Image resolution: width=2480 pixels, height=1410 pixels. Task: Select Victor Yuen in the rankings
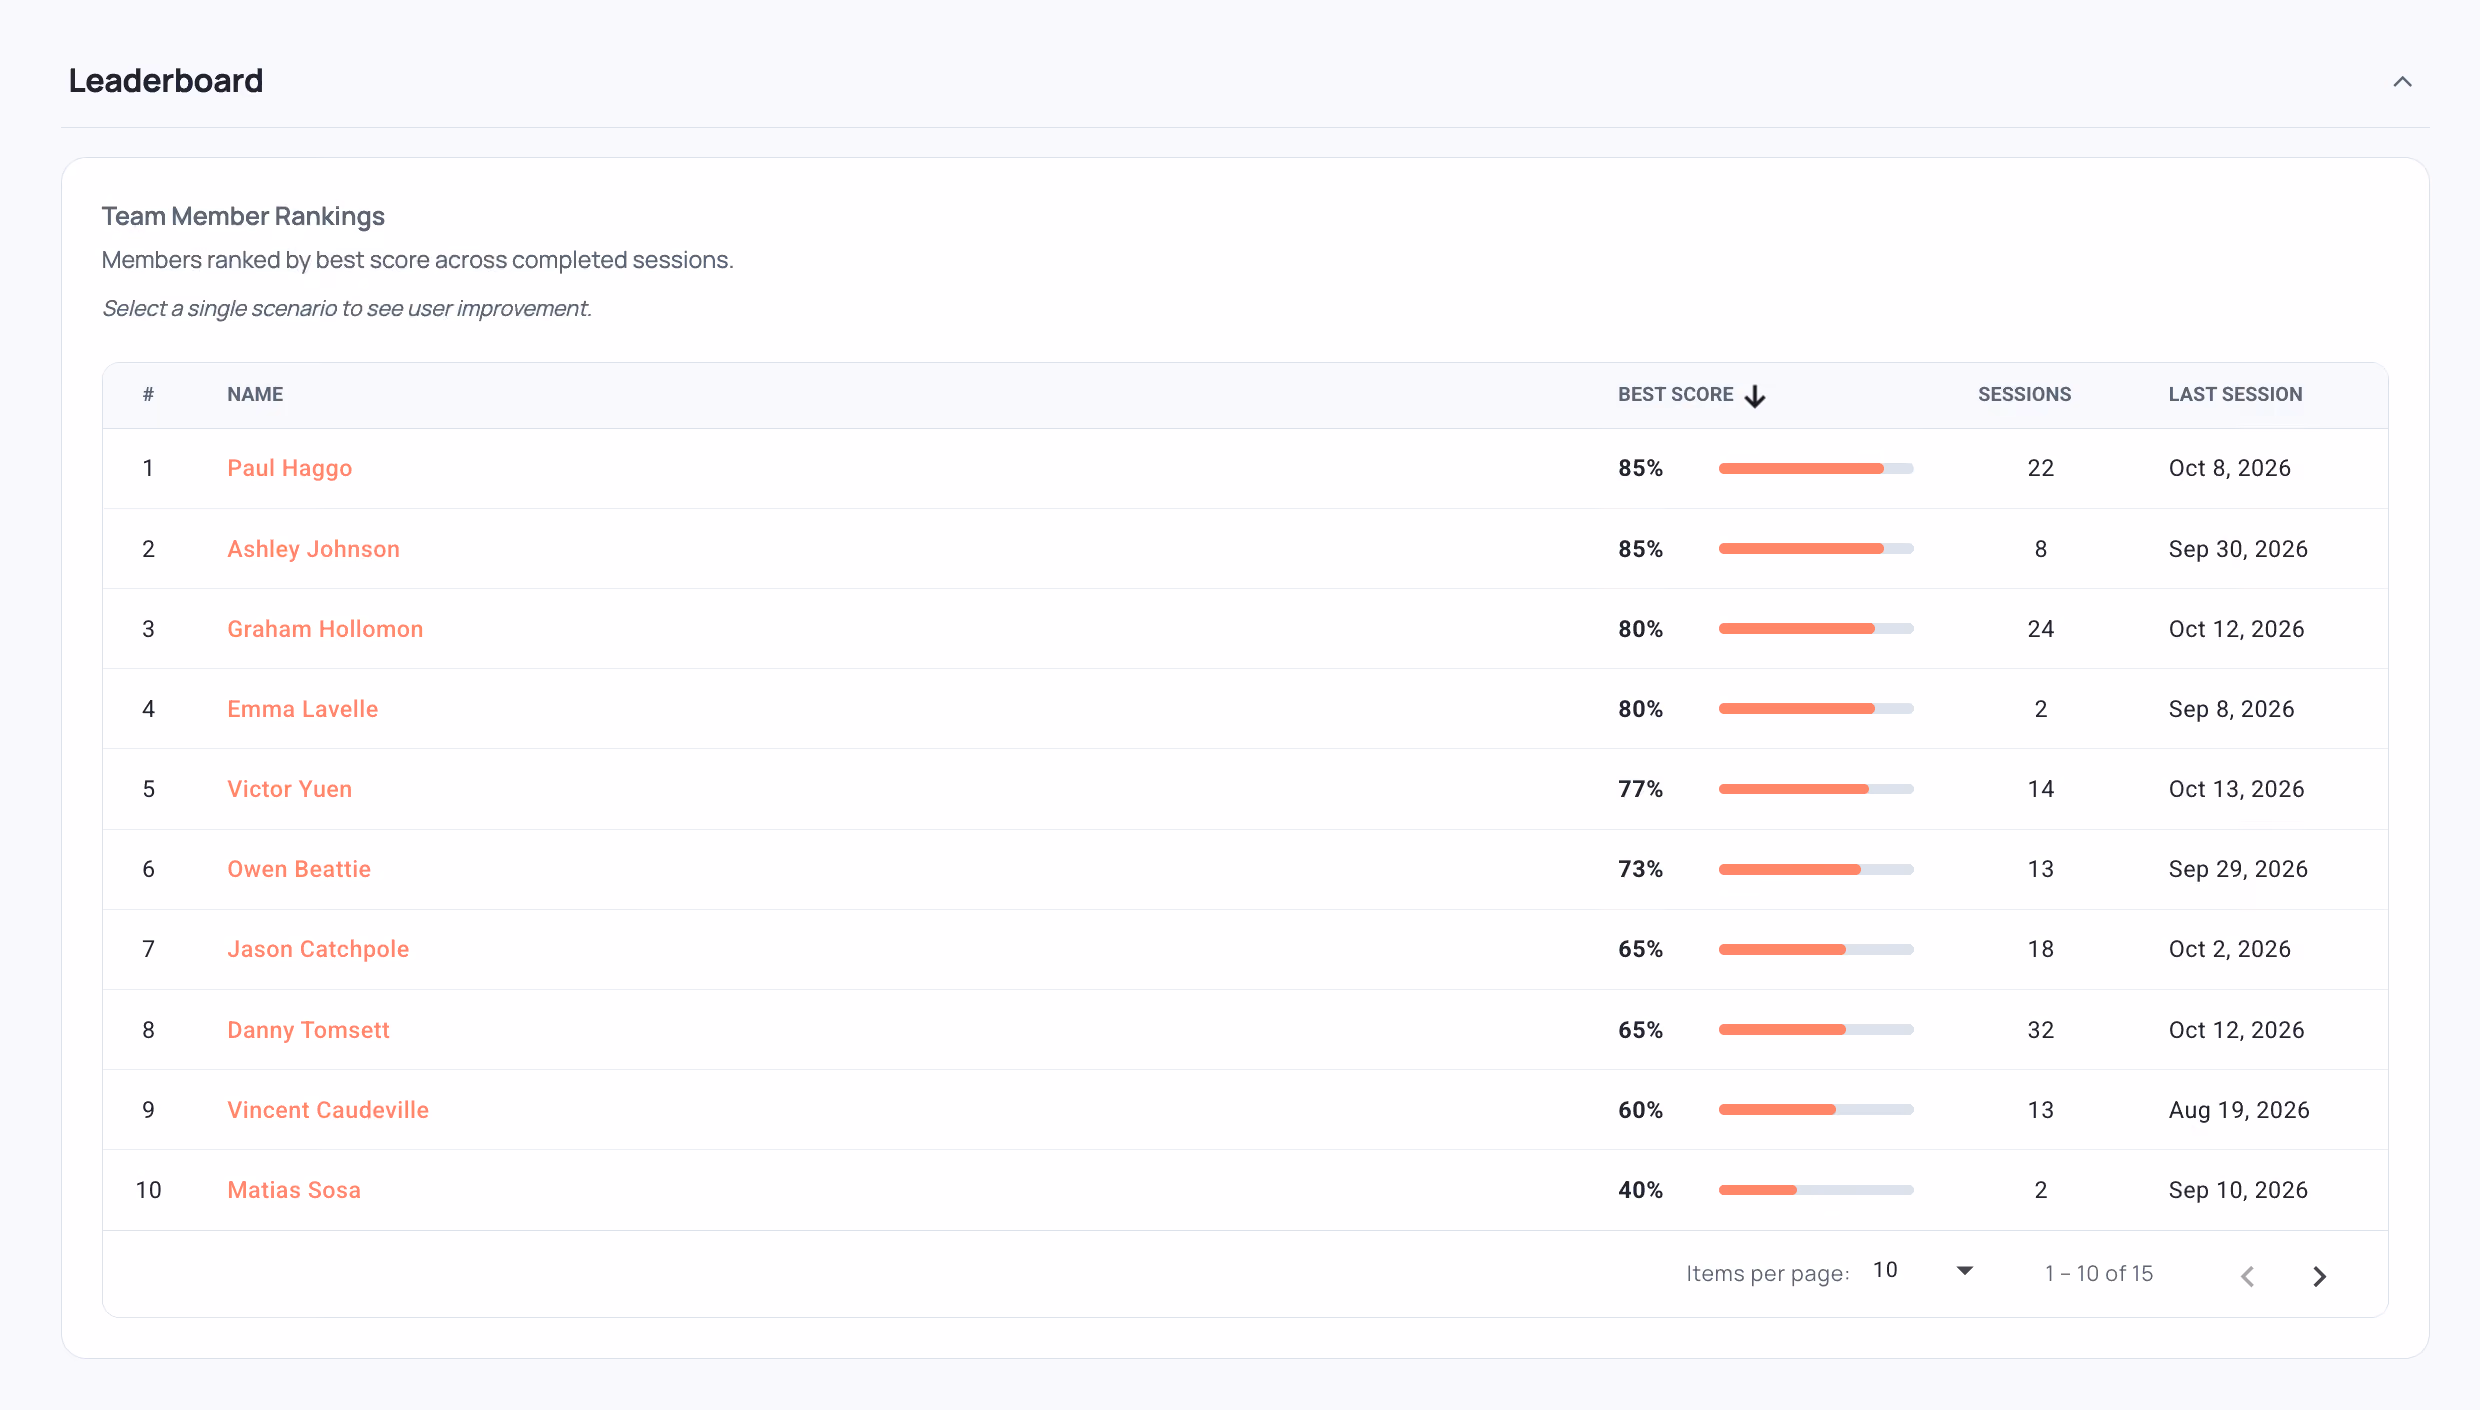point(290,789)
